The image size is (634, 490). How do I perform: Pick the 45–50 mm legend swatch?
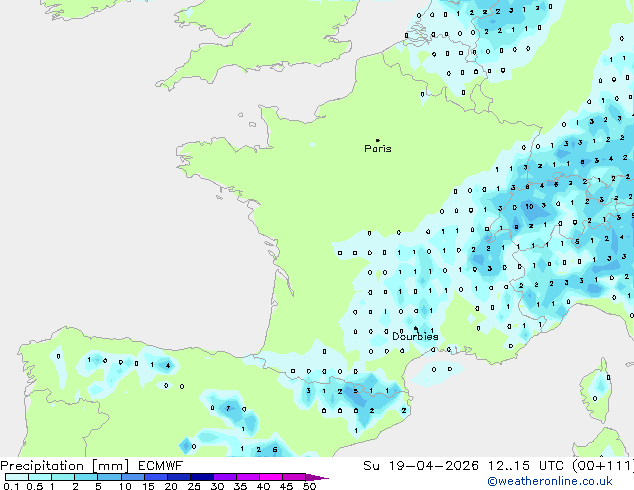[294, 477]
